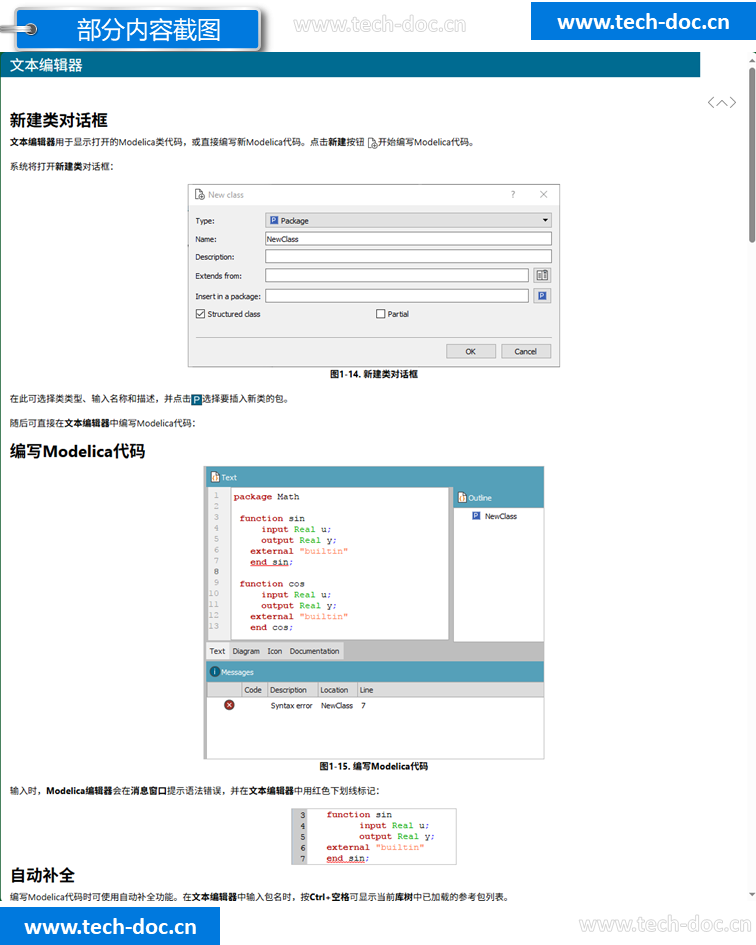Toggle the Structured class checkbox
The width and height of the screenshot is (756, 945).
(200, 314)
